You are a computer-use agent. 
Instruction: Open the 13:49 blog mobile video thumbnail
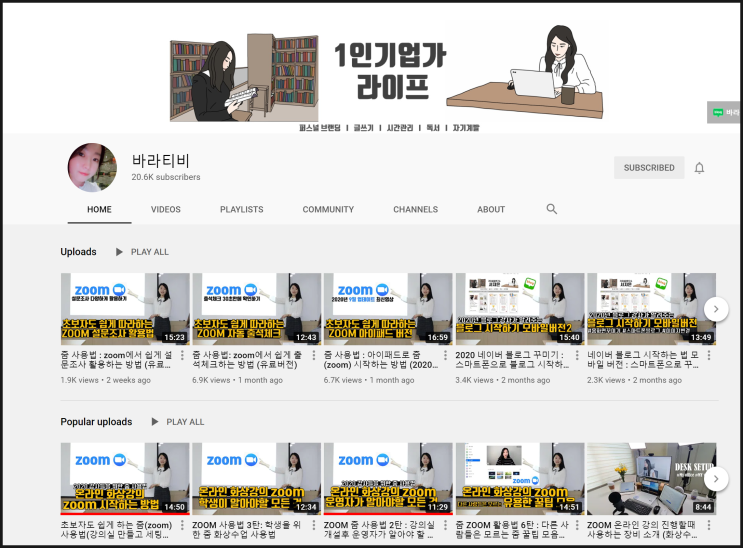click(x=652, y=309)
